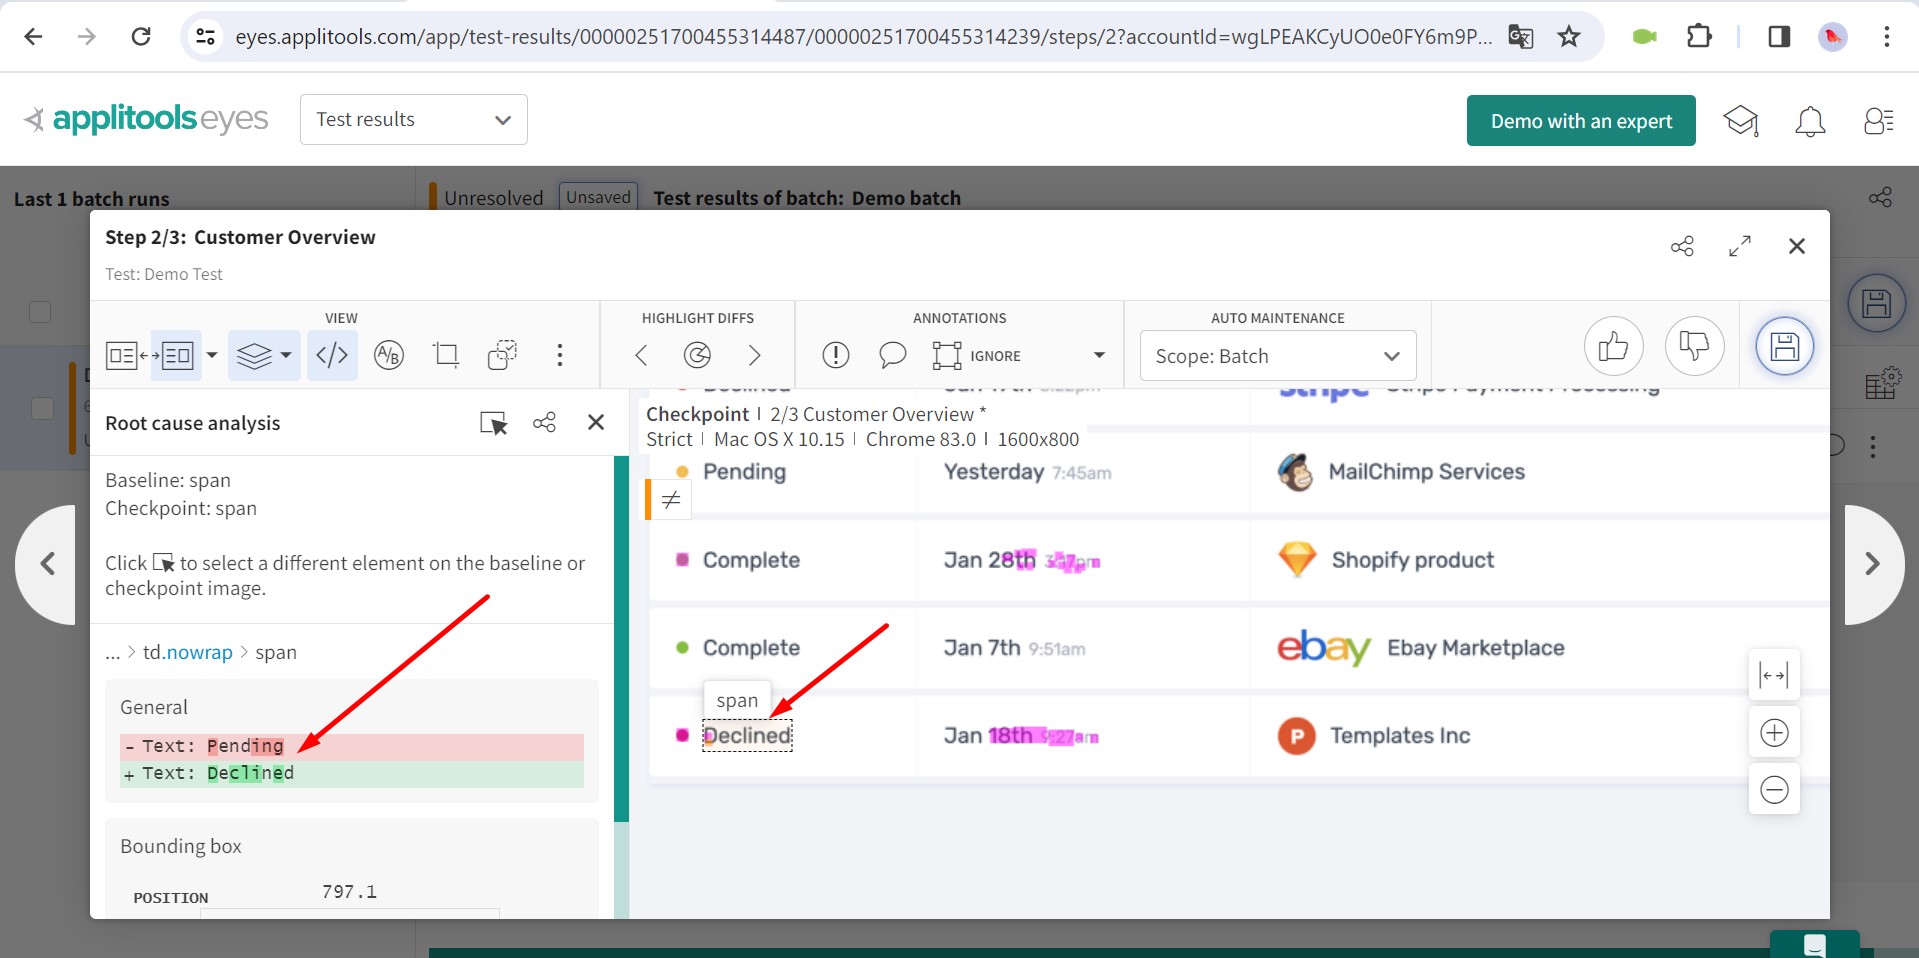
Task: Click Demo with an expert button
Action: tap(1581, 121)
